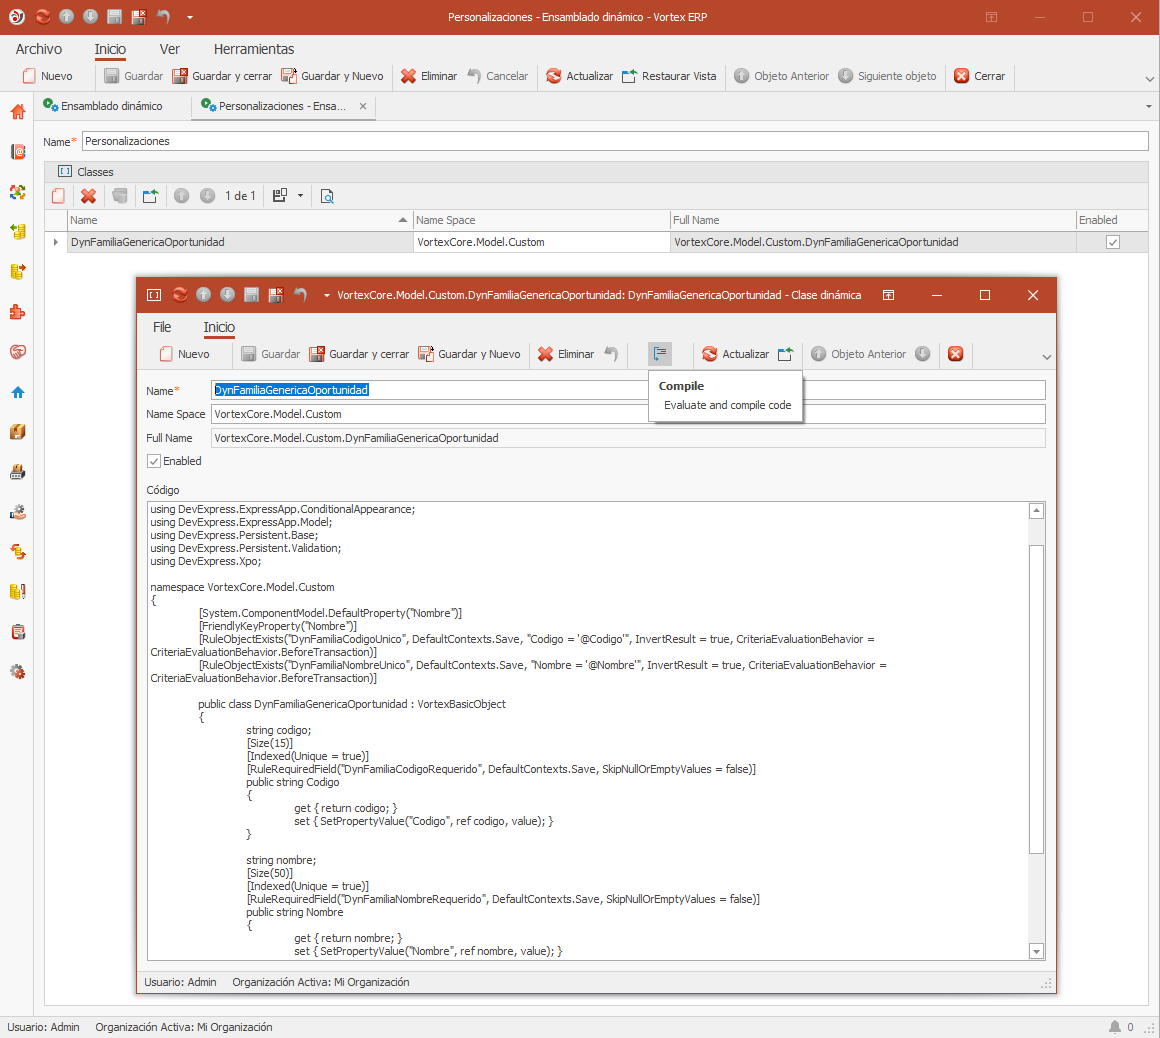The image size is (1160, 1038).
Task: Click the print preview icon in Classes toolbar
Action: [x=327, y=196]
